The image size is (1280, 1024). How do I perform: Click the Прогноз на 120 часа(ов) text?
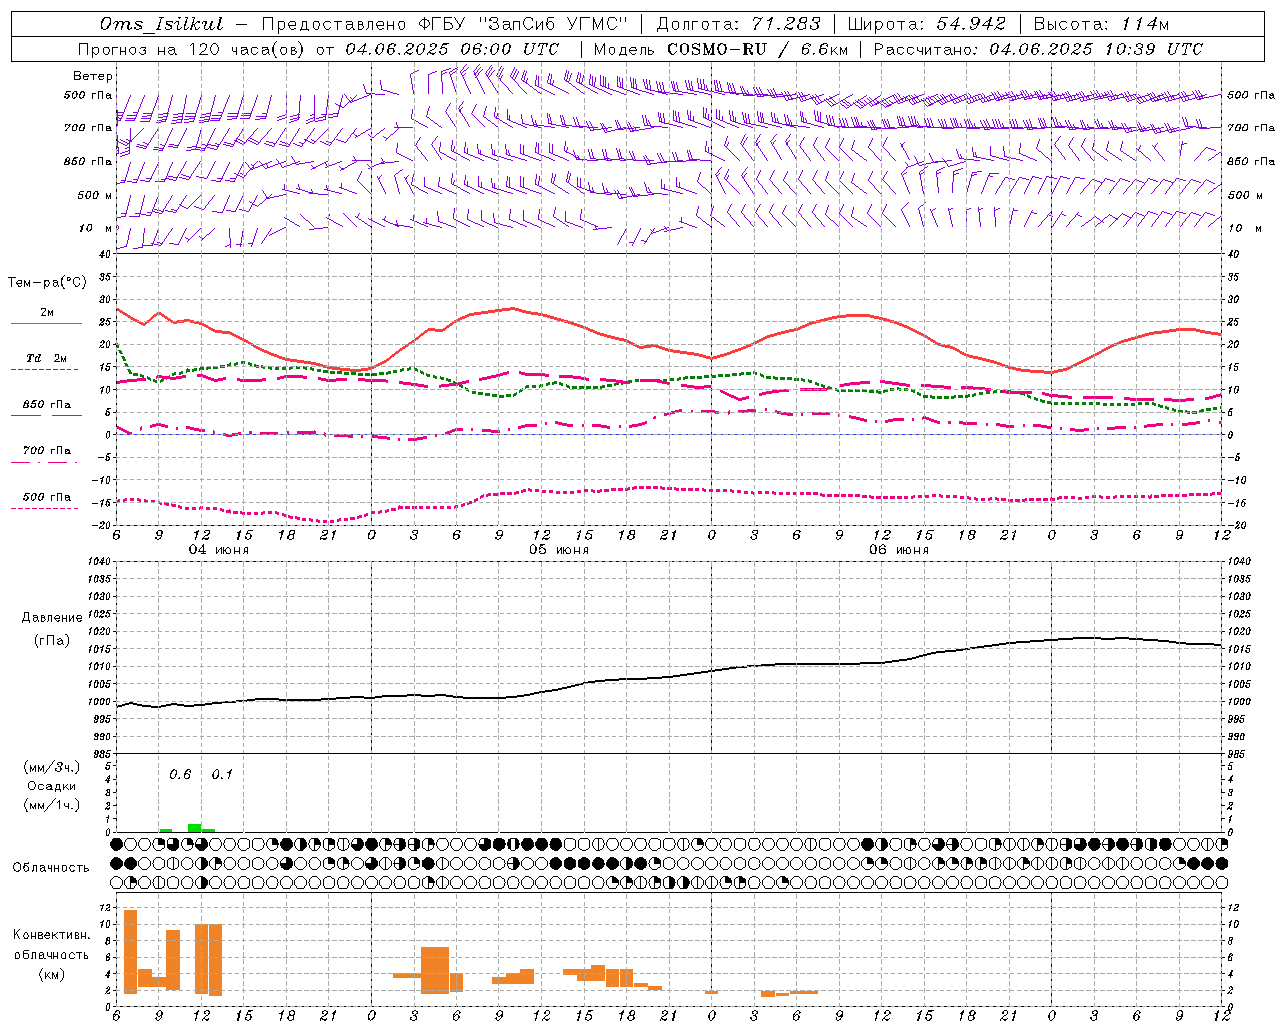193,49
